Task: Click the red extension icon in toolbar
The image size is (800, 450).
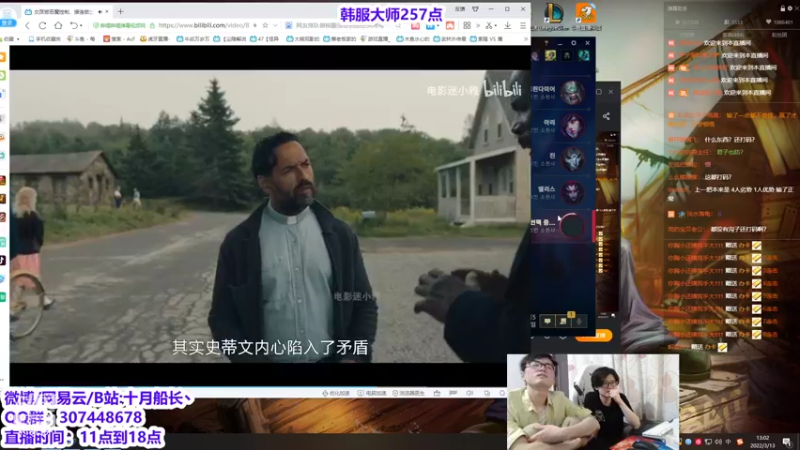Action: [416, 25]
